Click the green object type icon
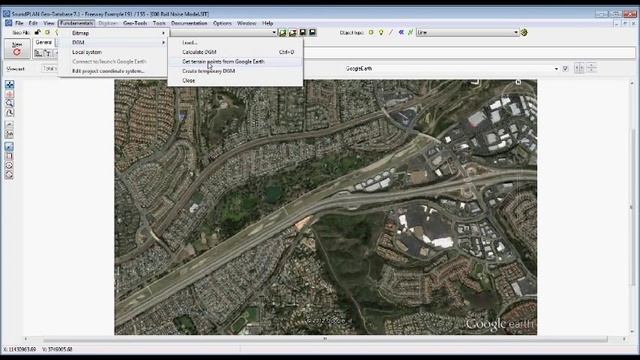Screen dimensions: 640x360 click(x=410, y=32)
